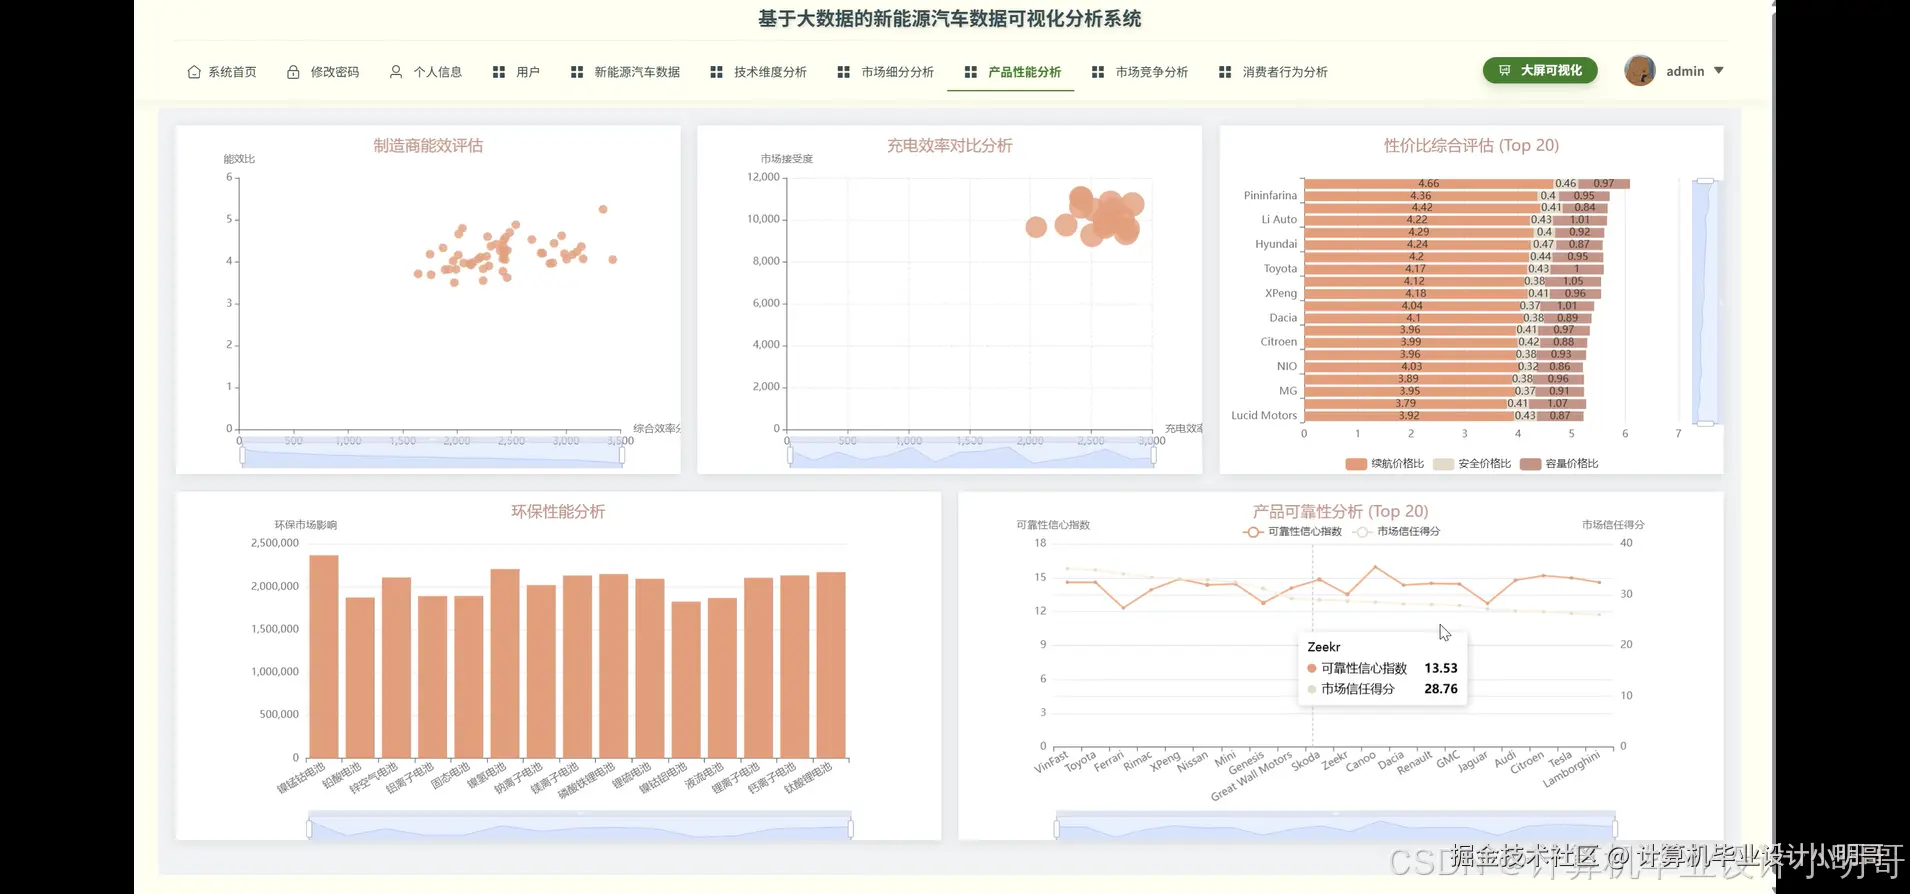This screenshot has height=894, width=1910.
Task: Click the grid icon beside 技术维度分析
Action: click(716, 72)
